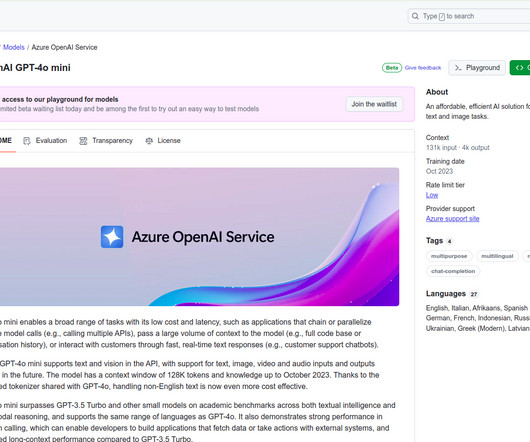Click the multilingual tag
The height and width of the screenshot is (442, 530).
(497, 256)
